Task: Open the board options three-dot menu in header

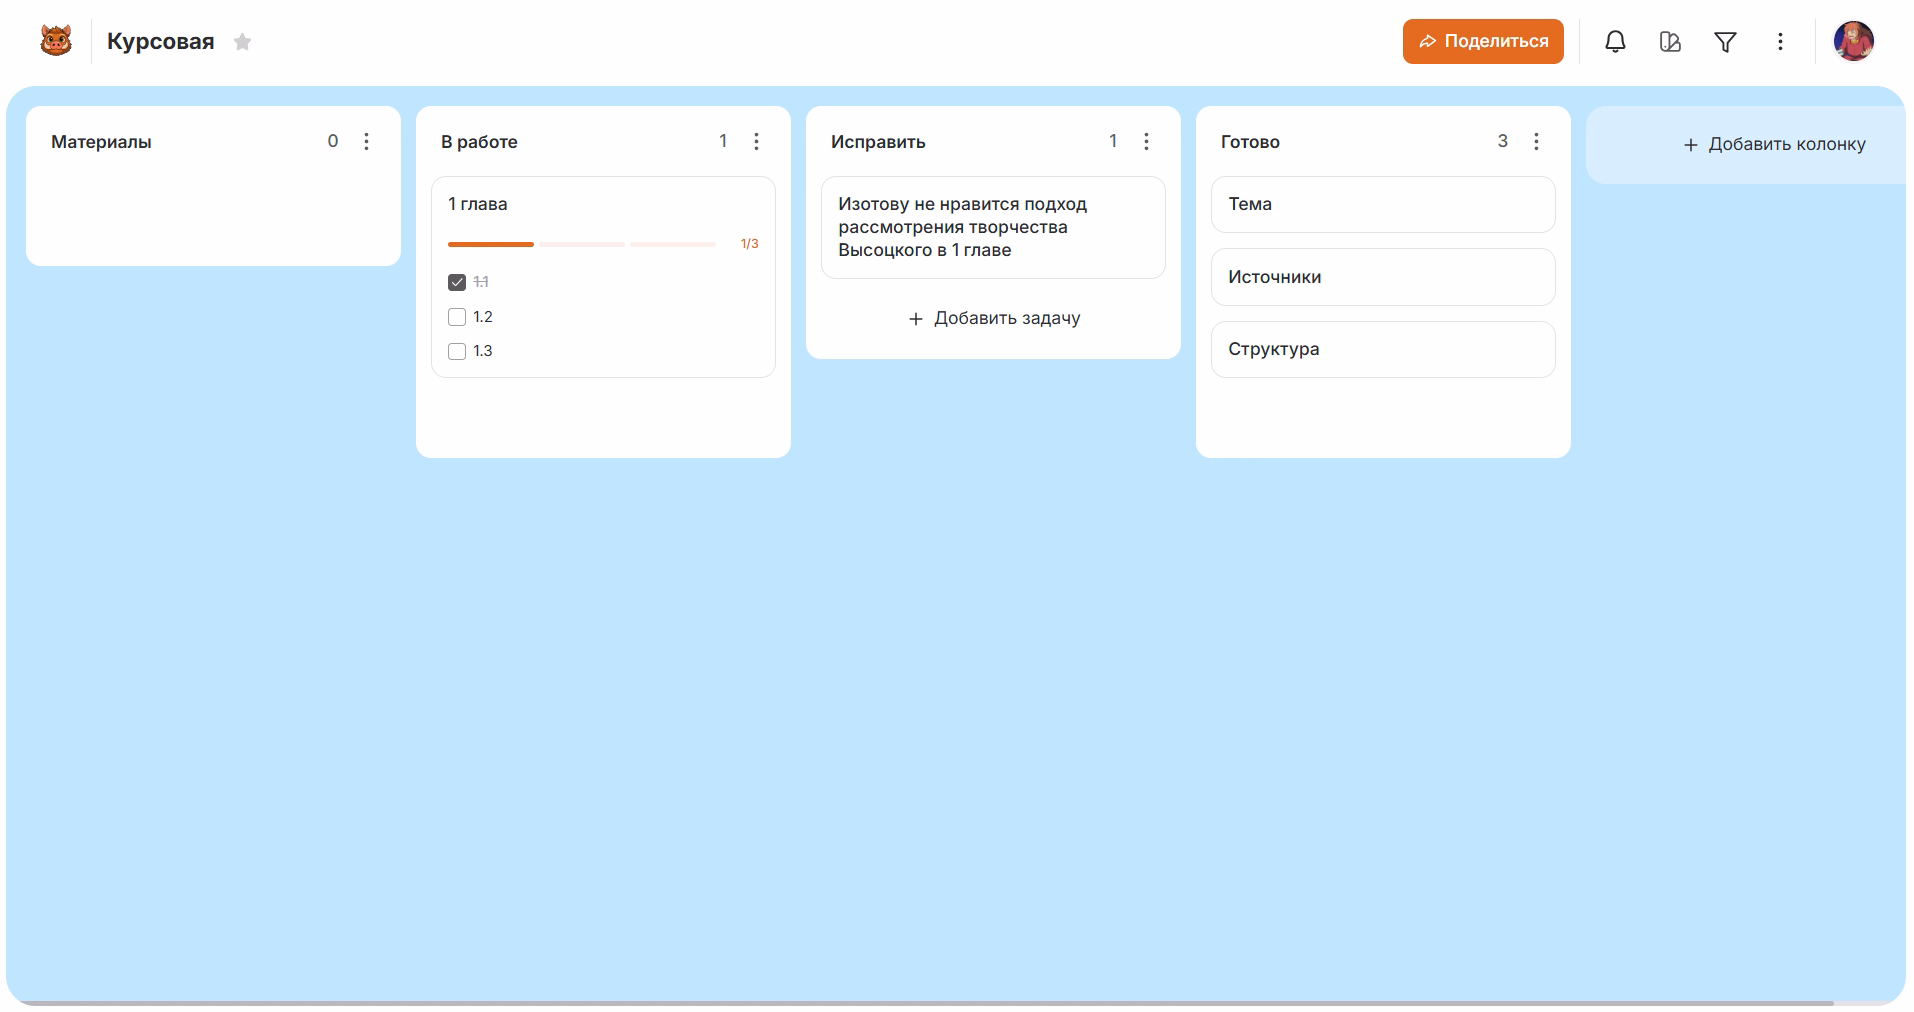Action: 1780,41
